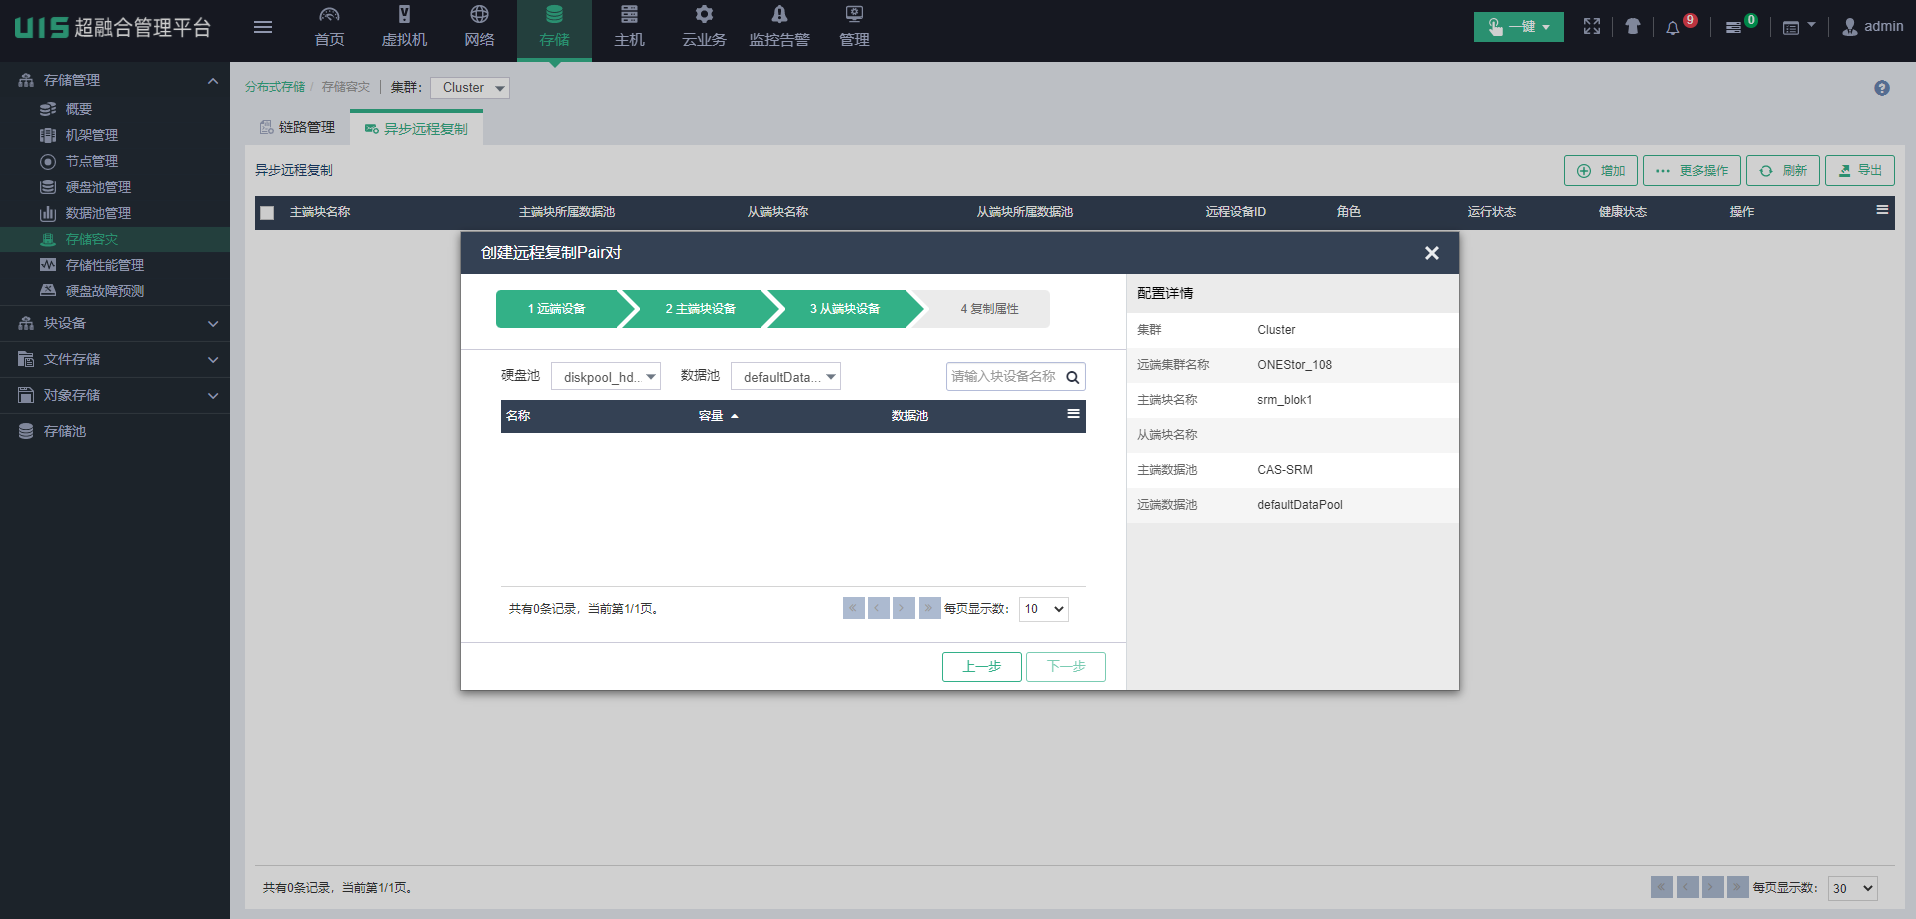Viewport: 1916px width, 919px height.
Task: Select wizard step 3 从端块设备
Action: coord(845,309)
